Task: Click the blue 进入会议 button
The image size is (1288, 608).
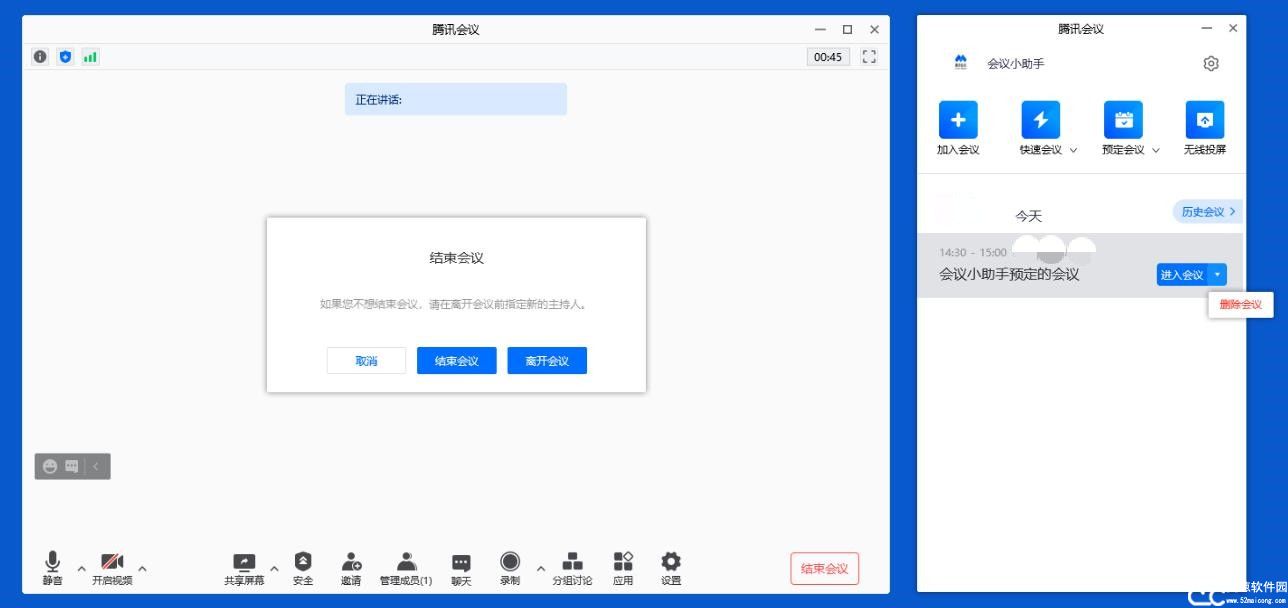Action: pyautogui.click(x=1182, y=275)
